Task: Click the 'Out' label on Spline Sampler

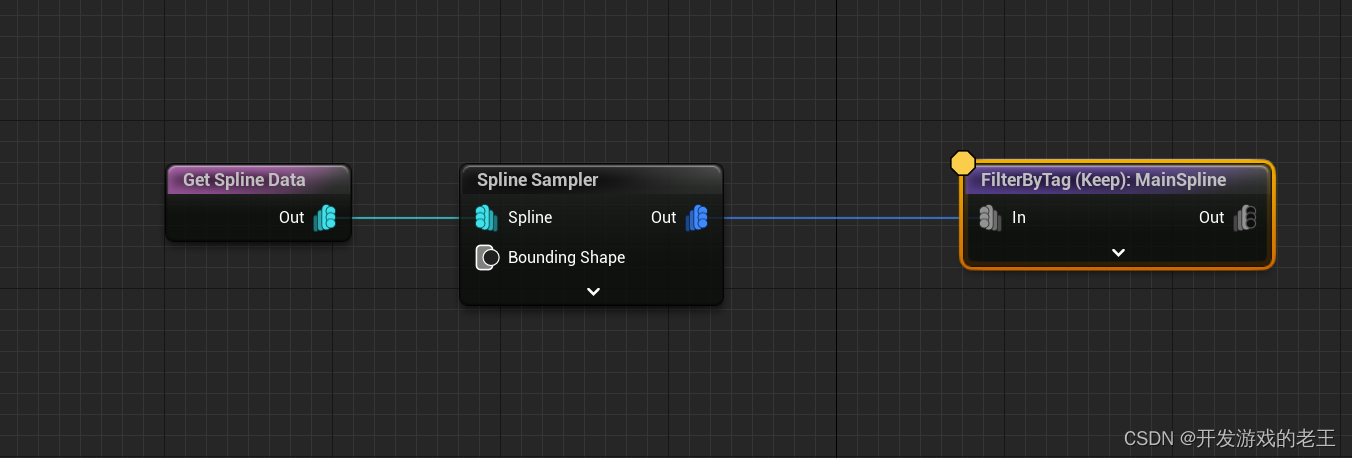Action: [x=664, y=217]
